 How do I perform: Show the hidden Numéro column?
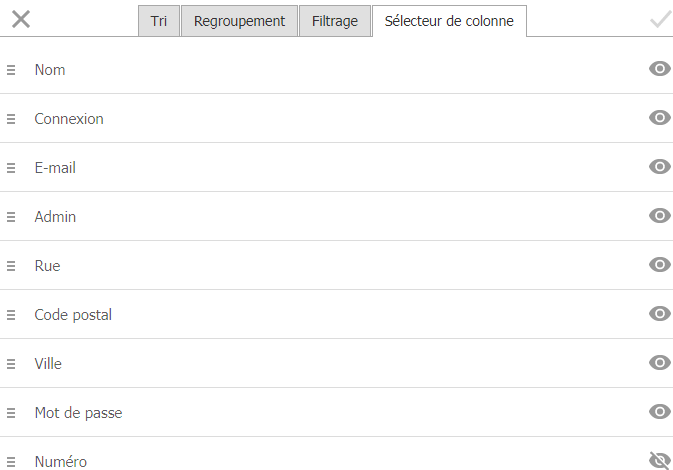[660, 461]
